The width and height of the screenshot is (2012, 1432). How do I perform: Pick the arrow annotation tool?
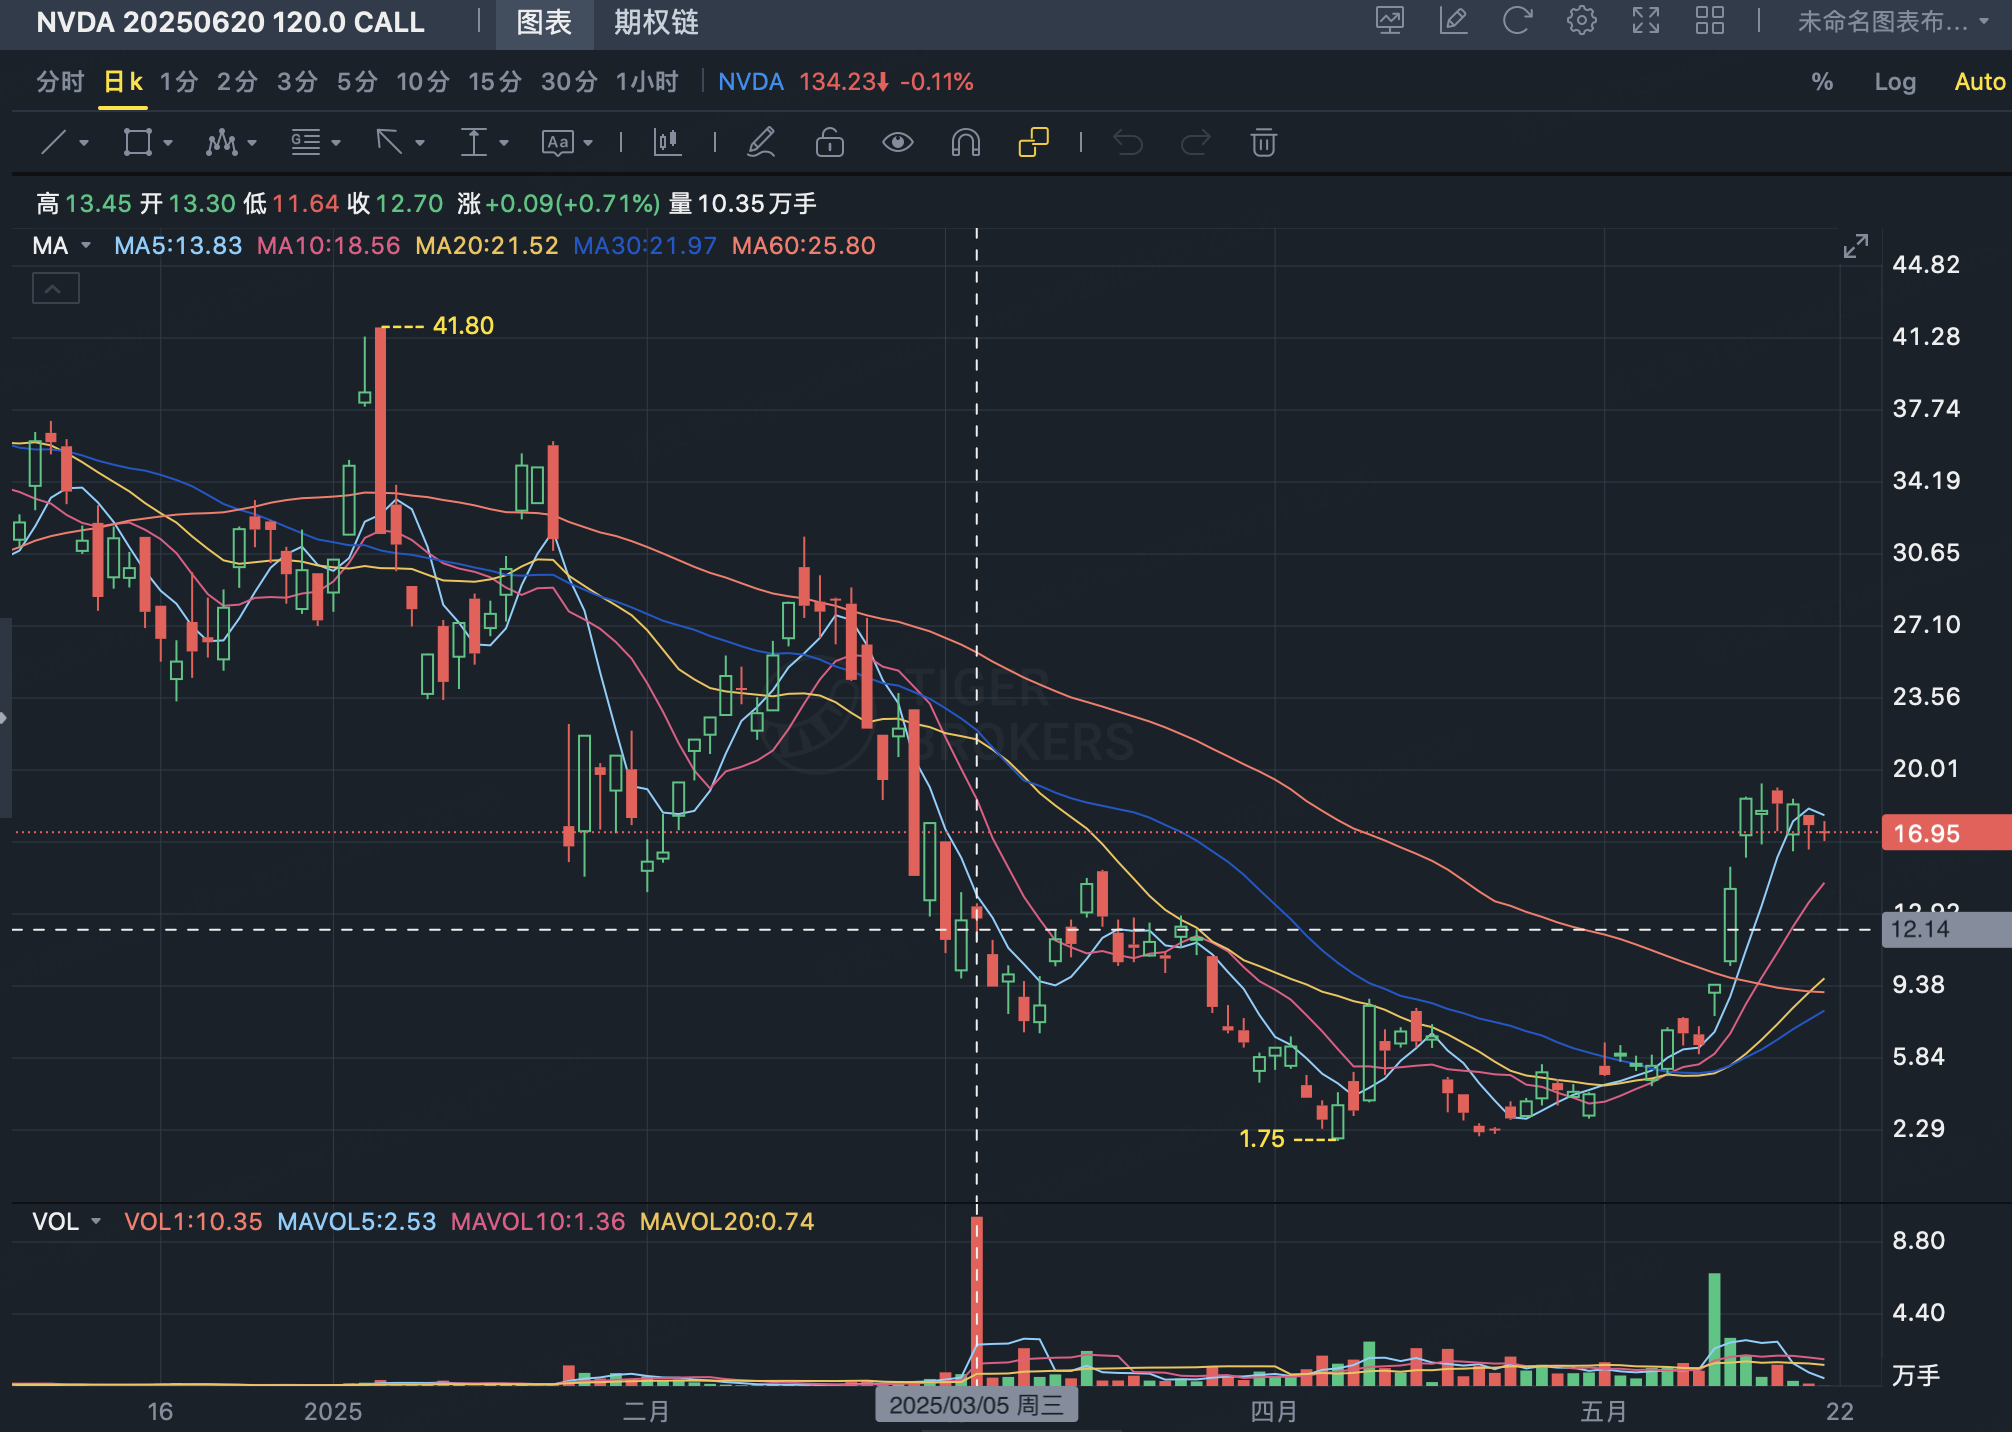[x=389, y=143]
